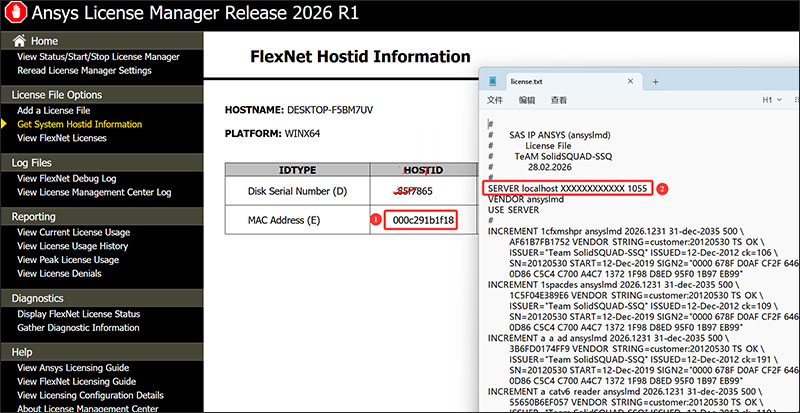Click the Ansys stop-hand logo icon
This screenshot has height=413, width=800.
click(15, 12)
